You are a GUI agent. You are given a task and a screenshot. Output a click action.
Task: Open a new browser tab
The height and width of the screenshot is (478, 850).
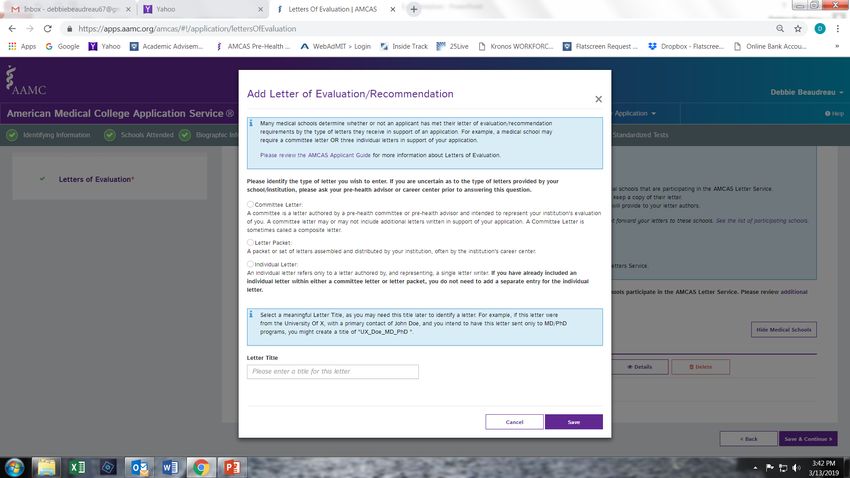pos(414,9)
